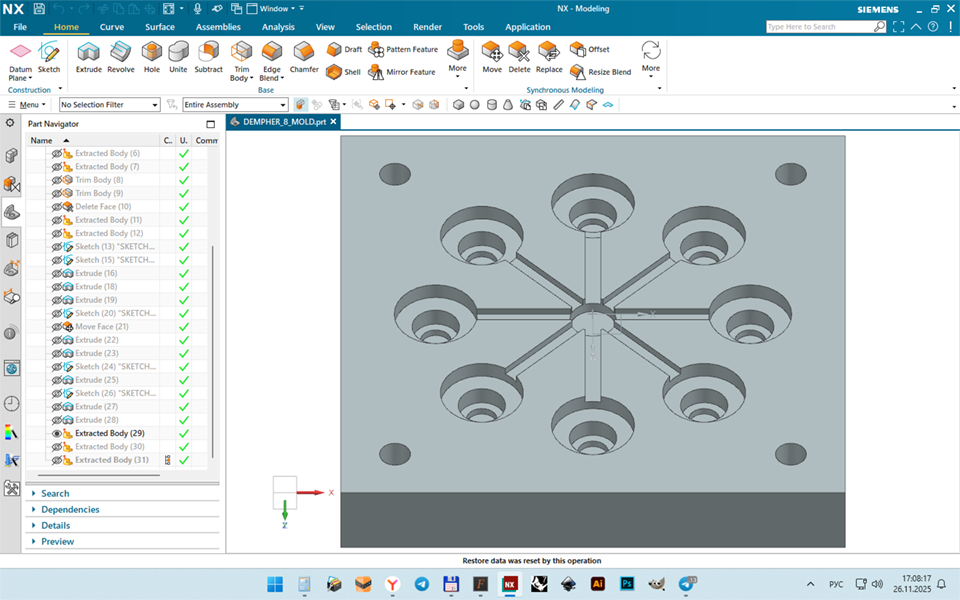Open Telegram from the taskbar
Screen dimensions: 960x600
point(422,583)
